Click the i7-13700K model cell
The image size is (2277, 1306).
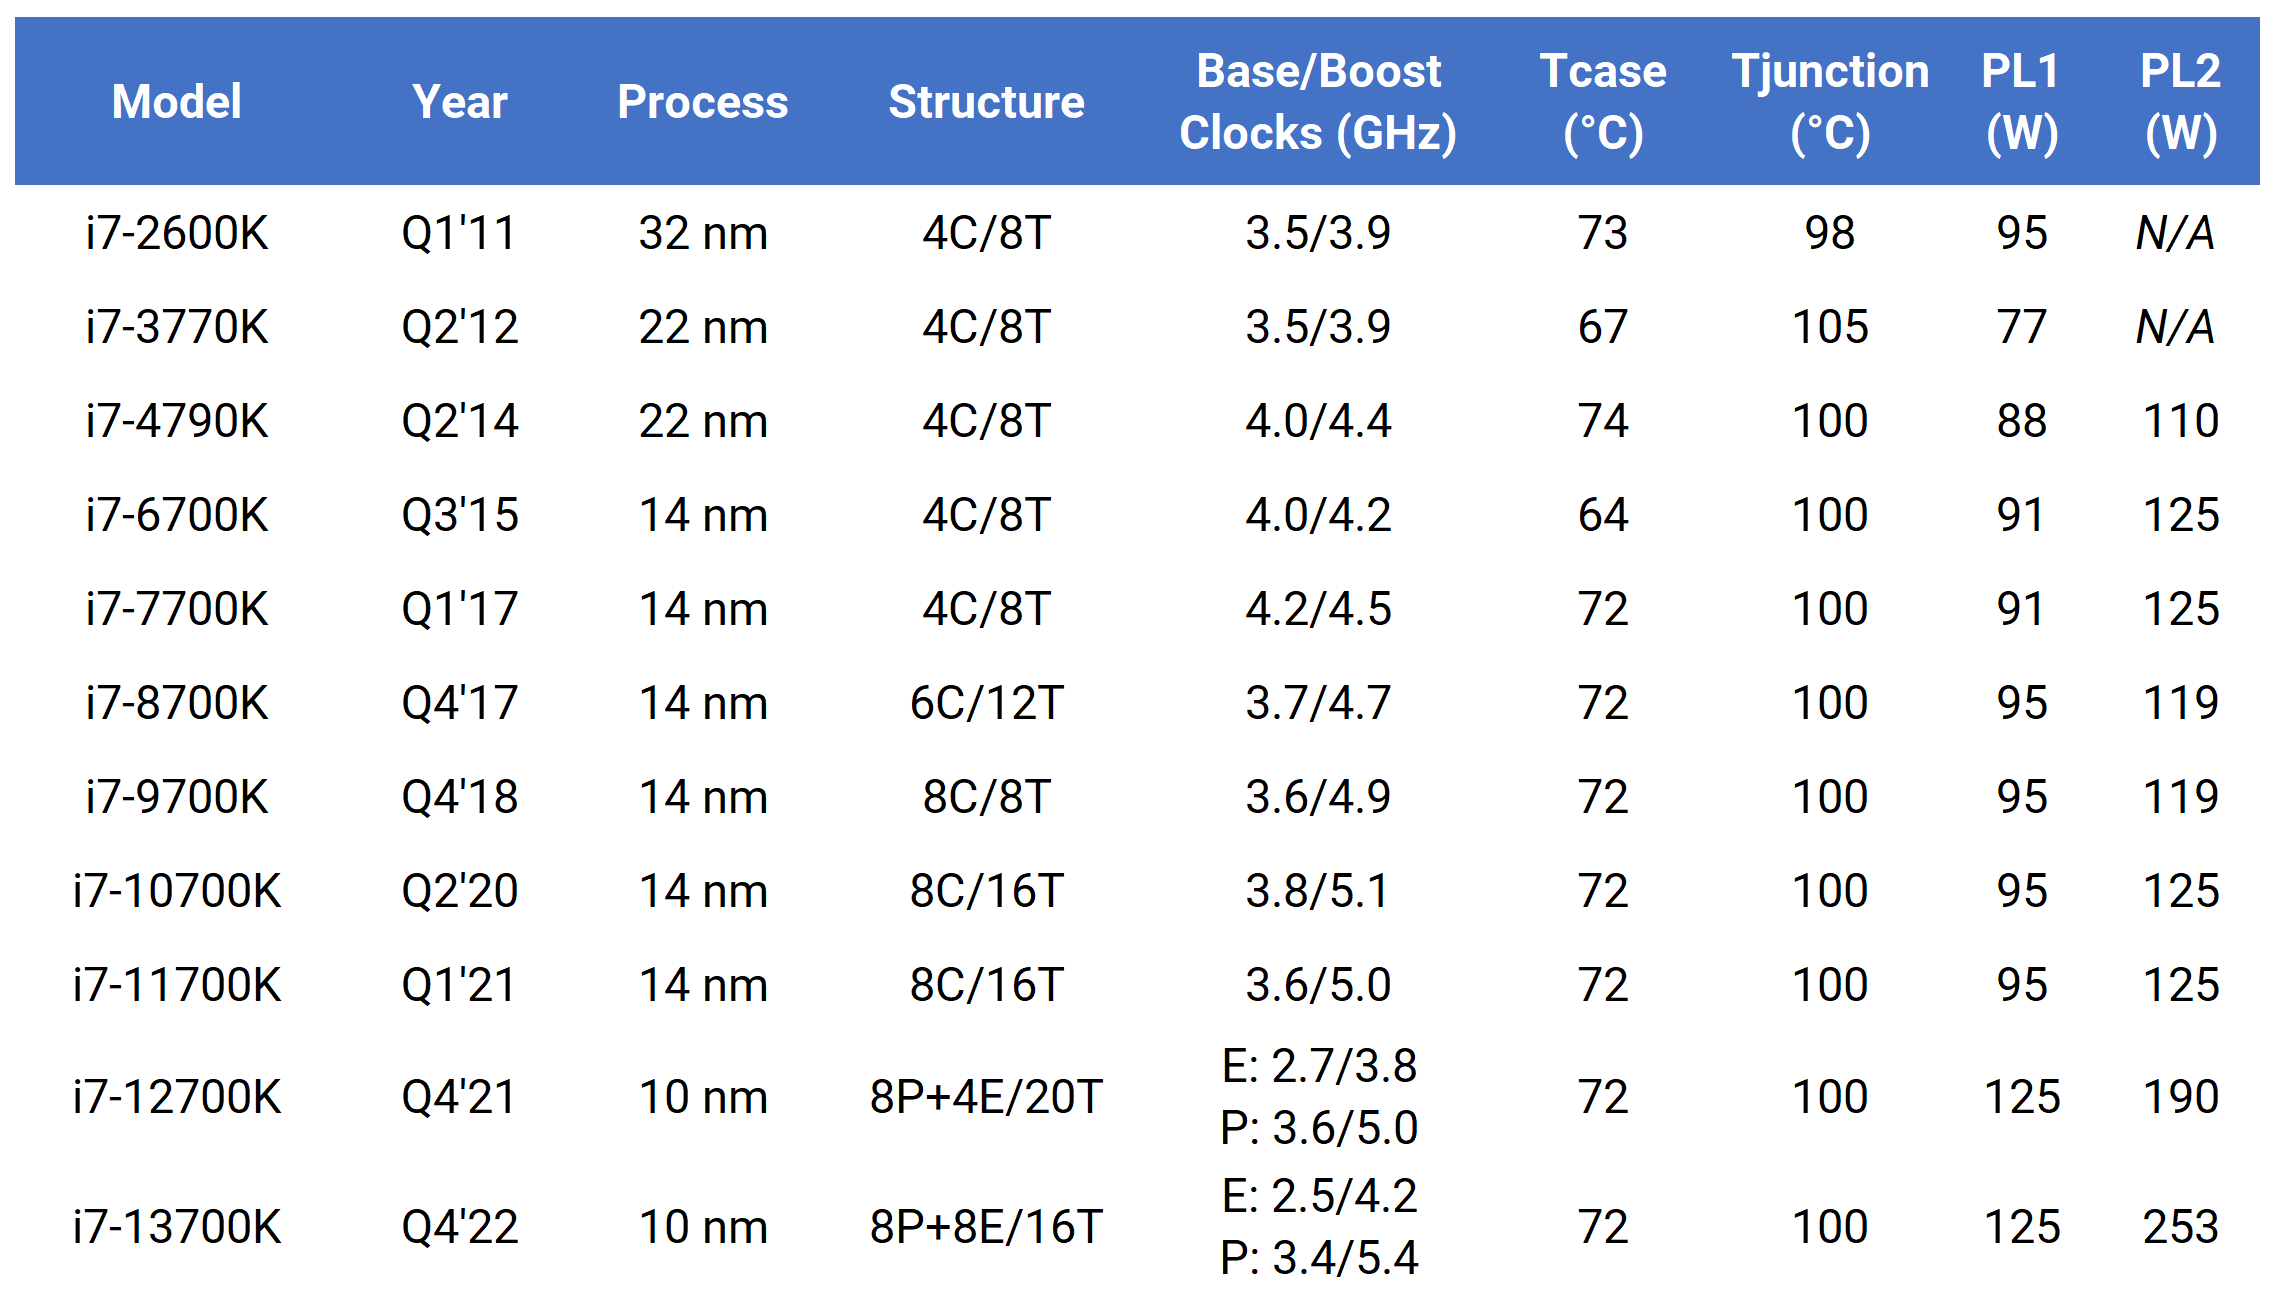click(177, 1227)
